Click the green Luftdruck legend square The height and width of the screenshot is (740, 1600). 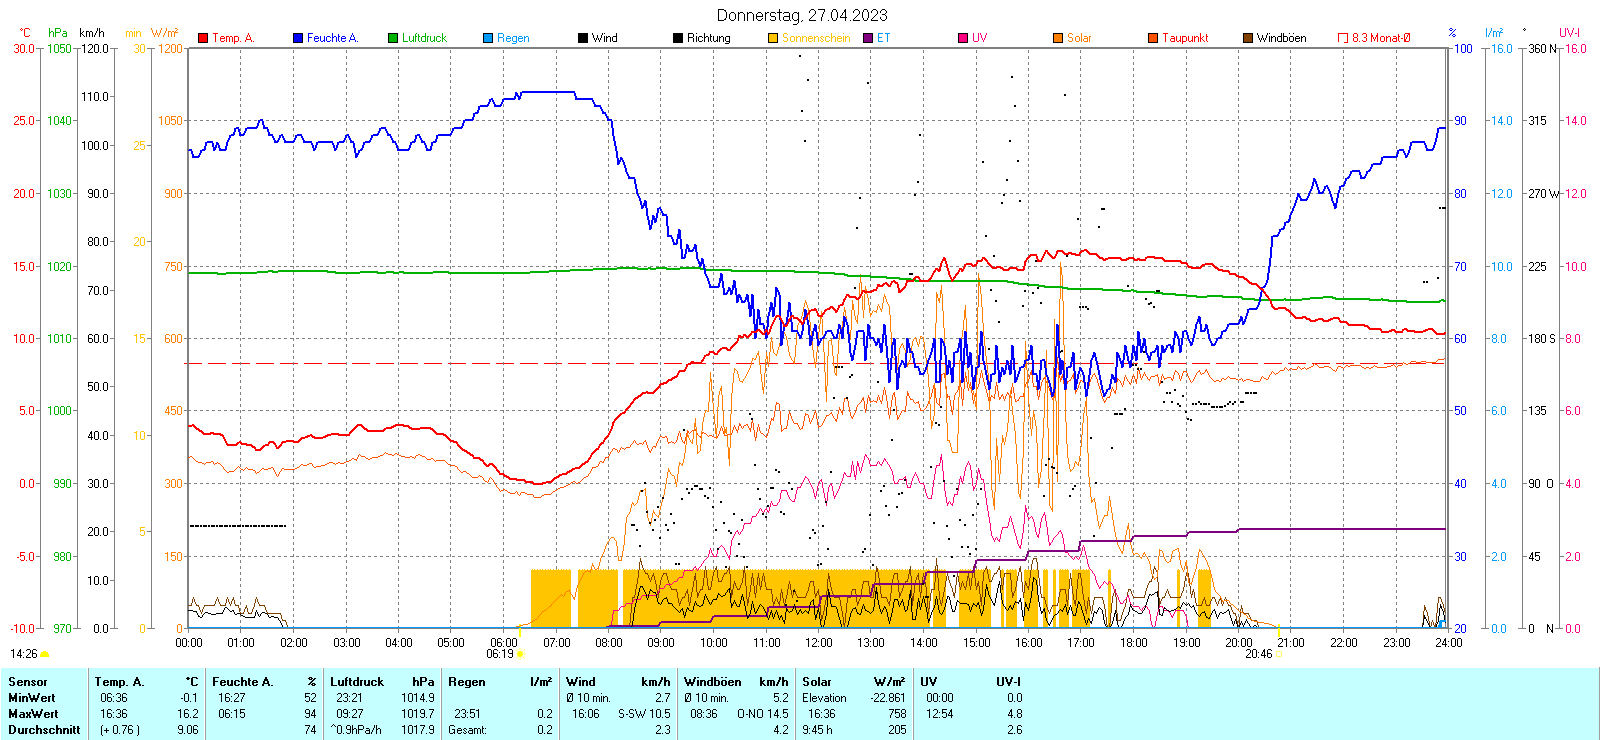tap(393, 38)
